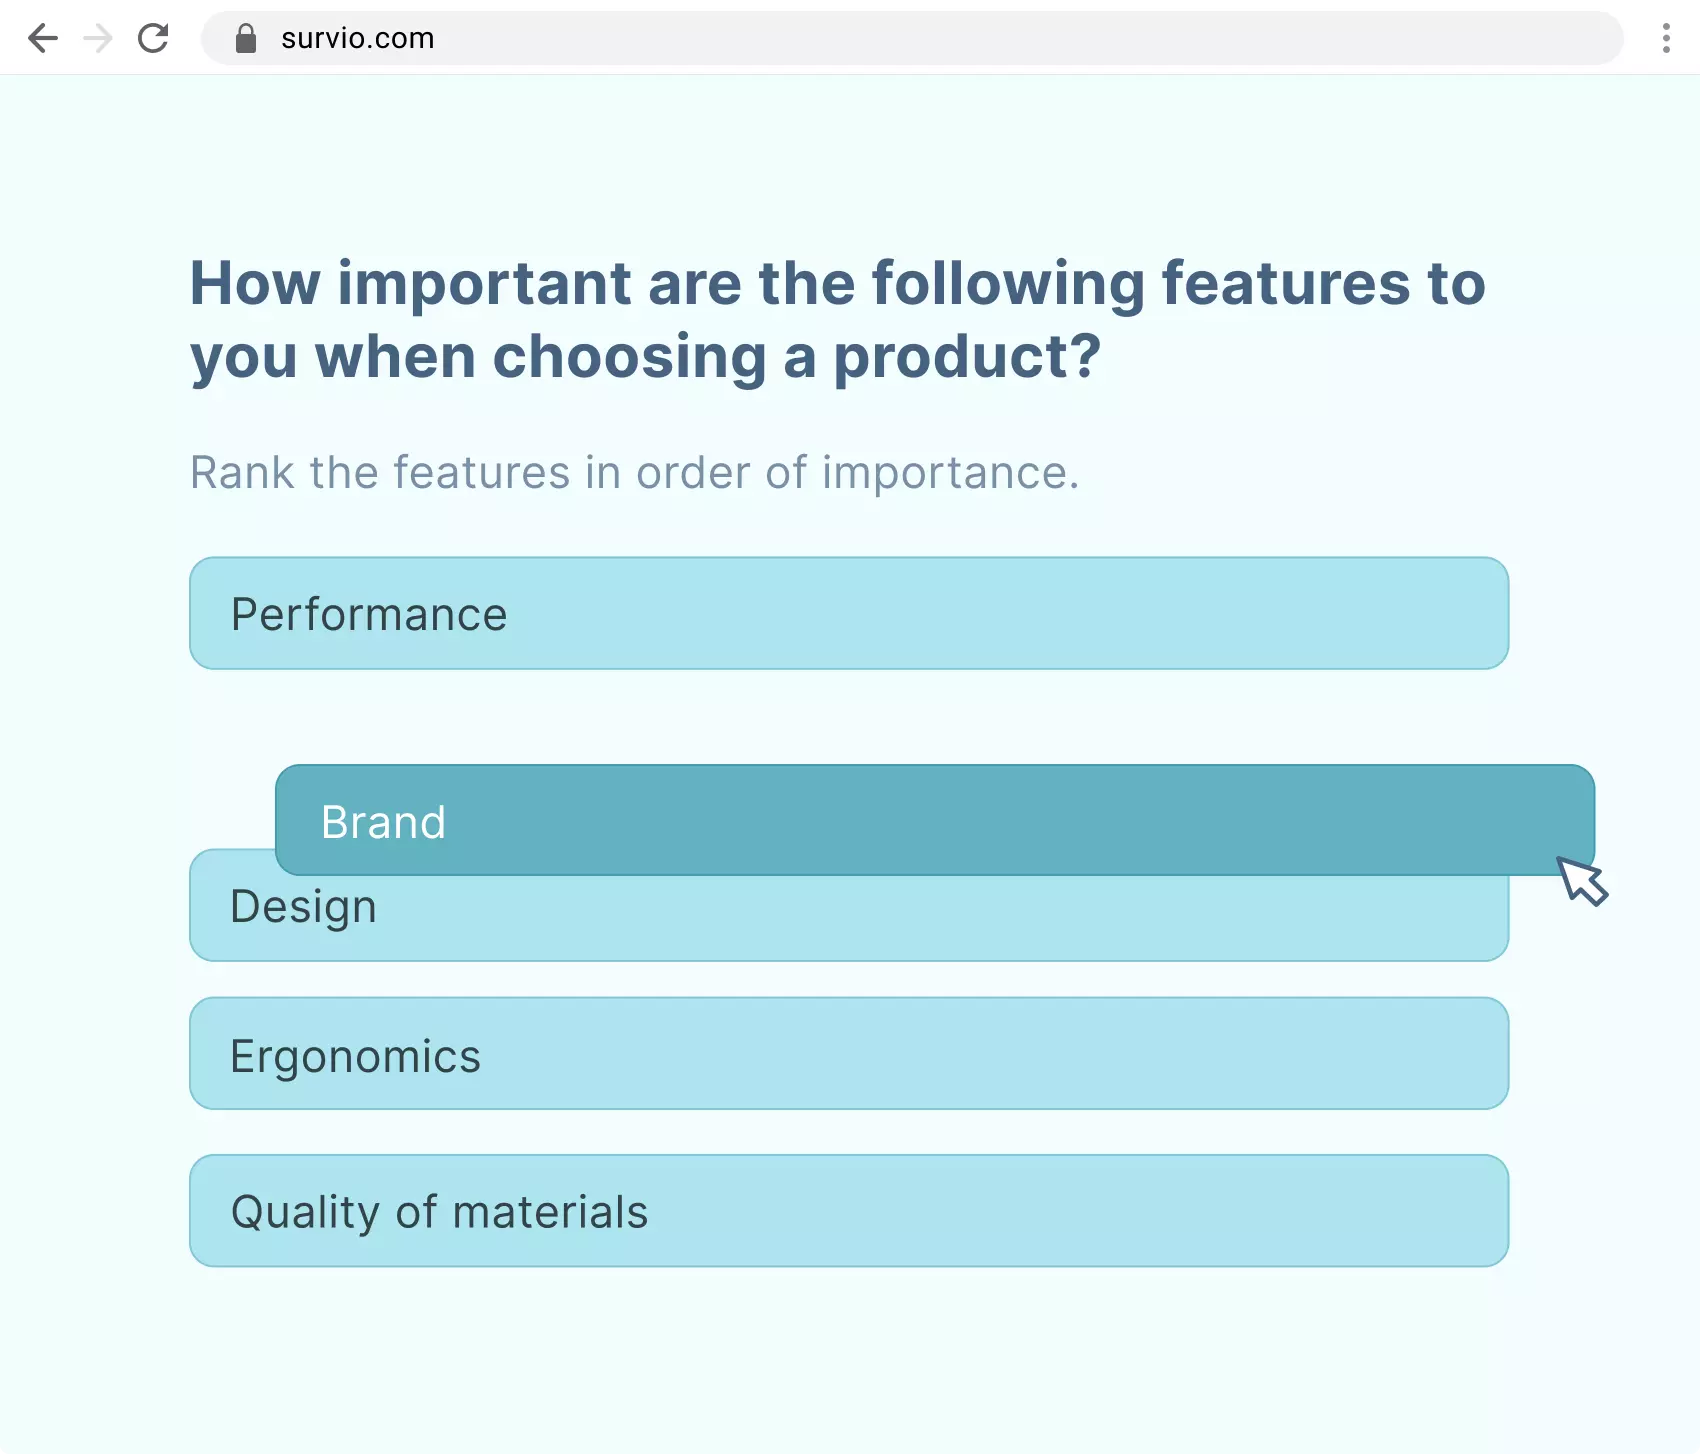The image size is (1700, 1454).
Task: Click the browser forward arrow
Action: point(98,38)
